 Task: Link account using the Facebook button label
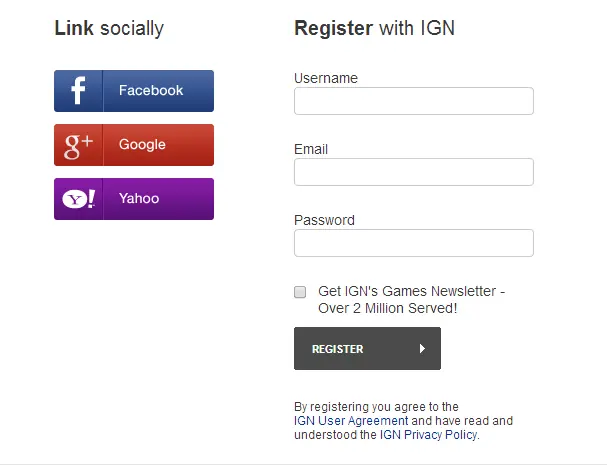coord(151,91)
